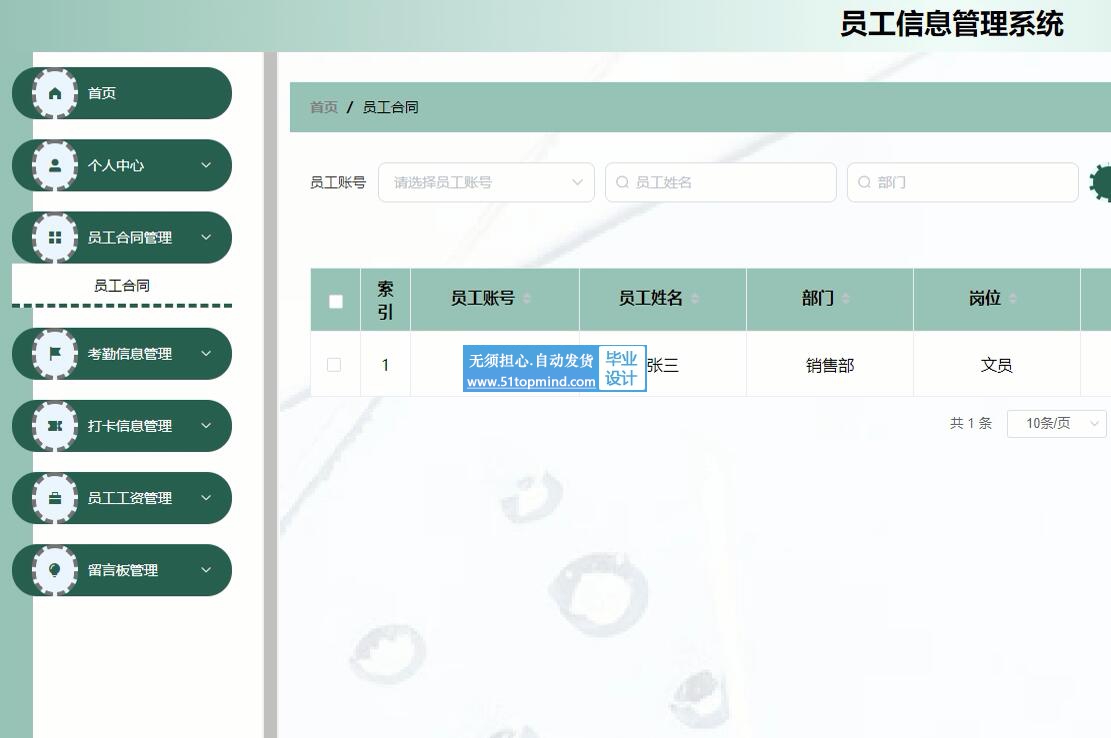The height and width of the screenshot is (738, 1111).
Task: Click the 员工信息管理系统 title
Action: (952, 24)
